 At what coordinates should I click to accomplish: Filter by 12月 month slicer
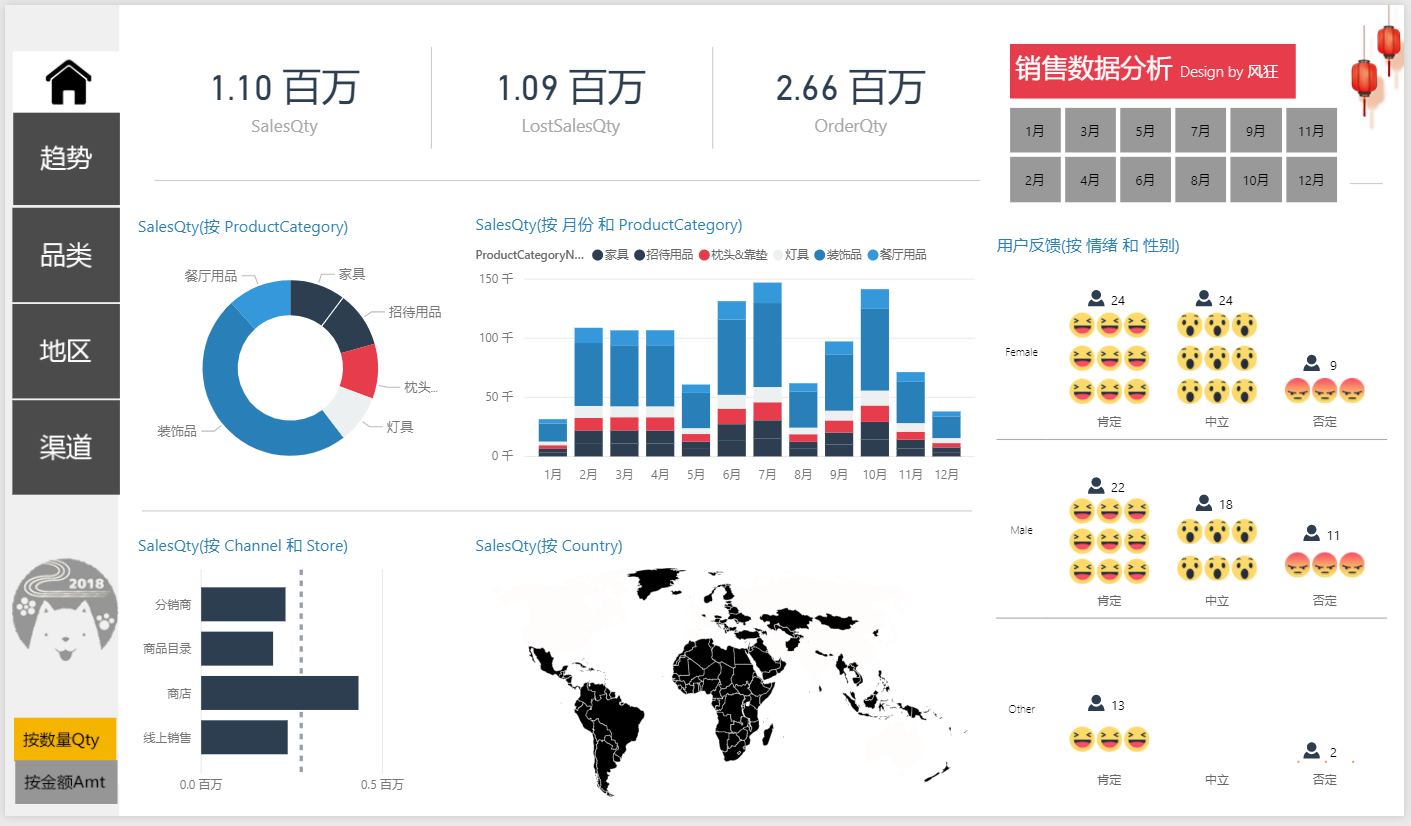(1310, 180)
